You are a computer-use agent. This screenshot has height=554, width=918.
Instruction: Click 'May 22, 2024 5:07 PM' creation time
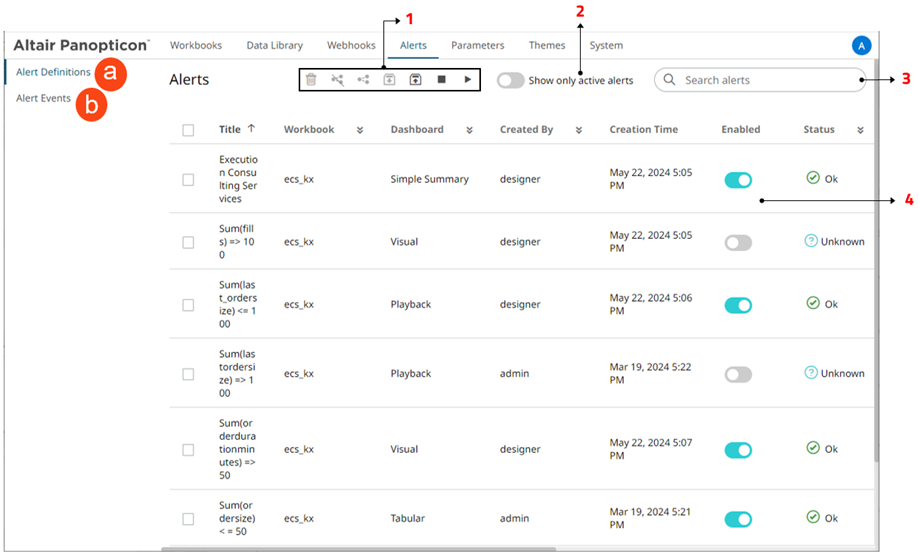coord(651,449)
